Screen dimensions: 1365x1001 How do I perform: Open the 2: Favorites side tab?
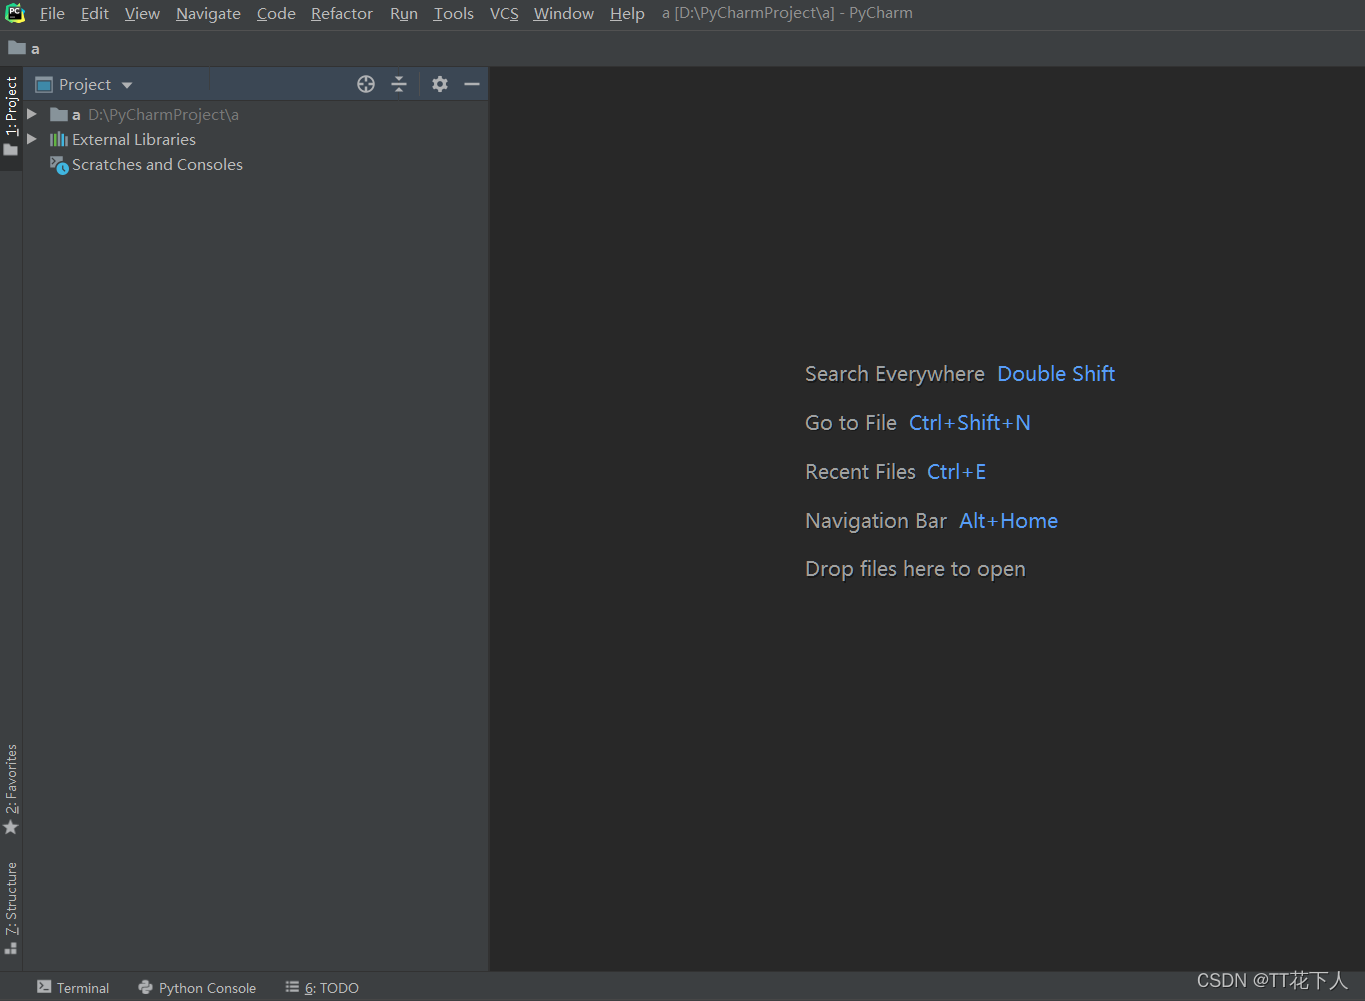tap(11, 788)
